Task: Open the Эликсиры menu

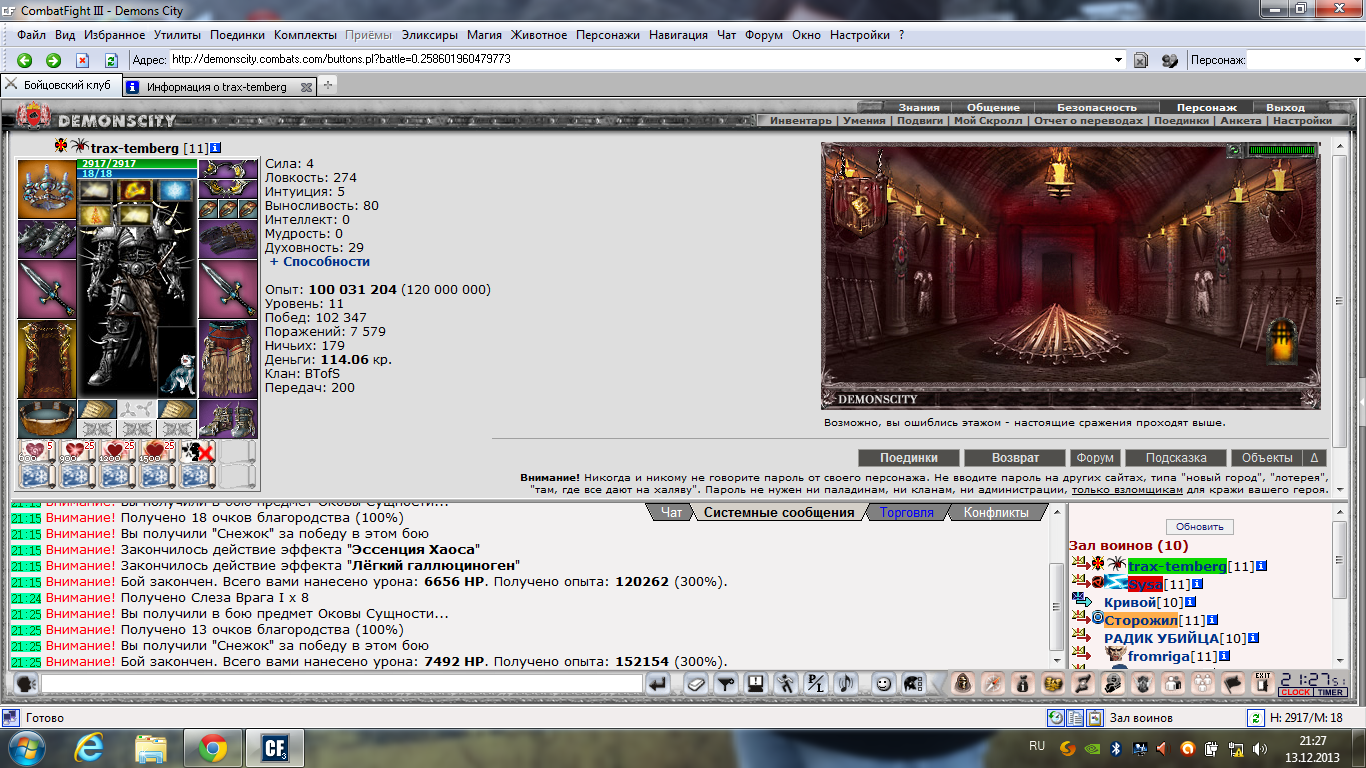Action: (x=431, y=34)
